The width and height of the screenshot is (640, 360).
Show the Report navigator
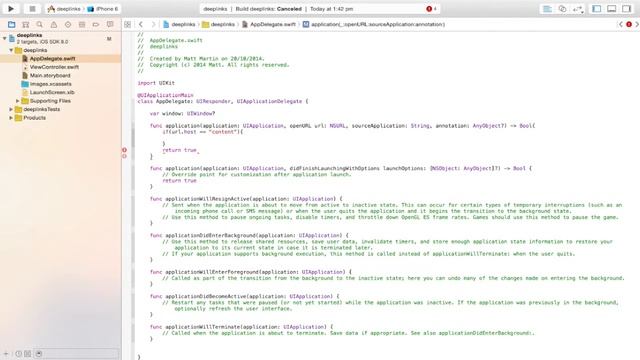[110, 24]
